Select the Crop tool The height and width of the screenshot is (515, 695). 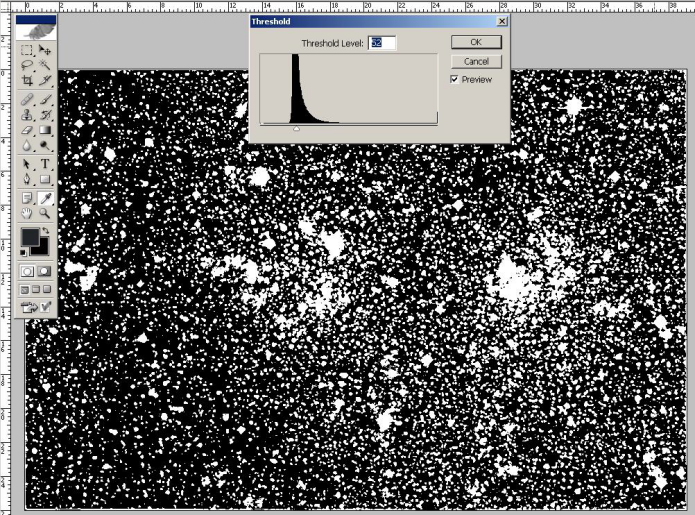(27, 80)
